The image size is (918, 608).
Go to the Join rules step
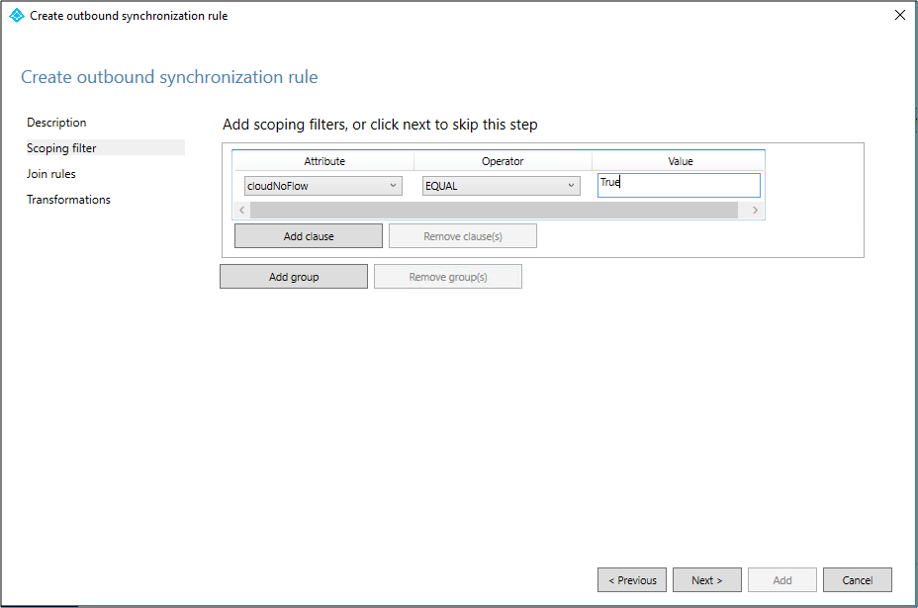coord(51,174)
